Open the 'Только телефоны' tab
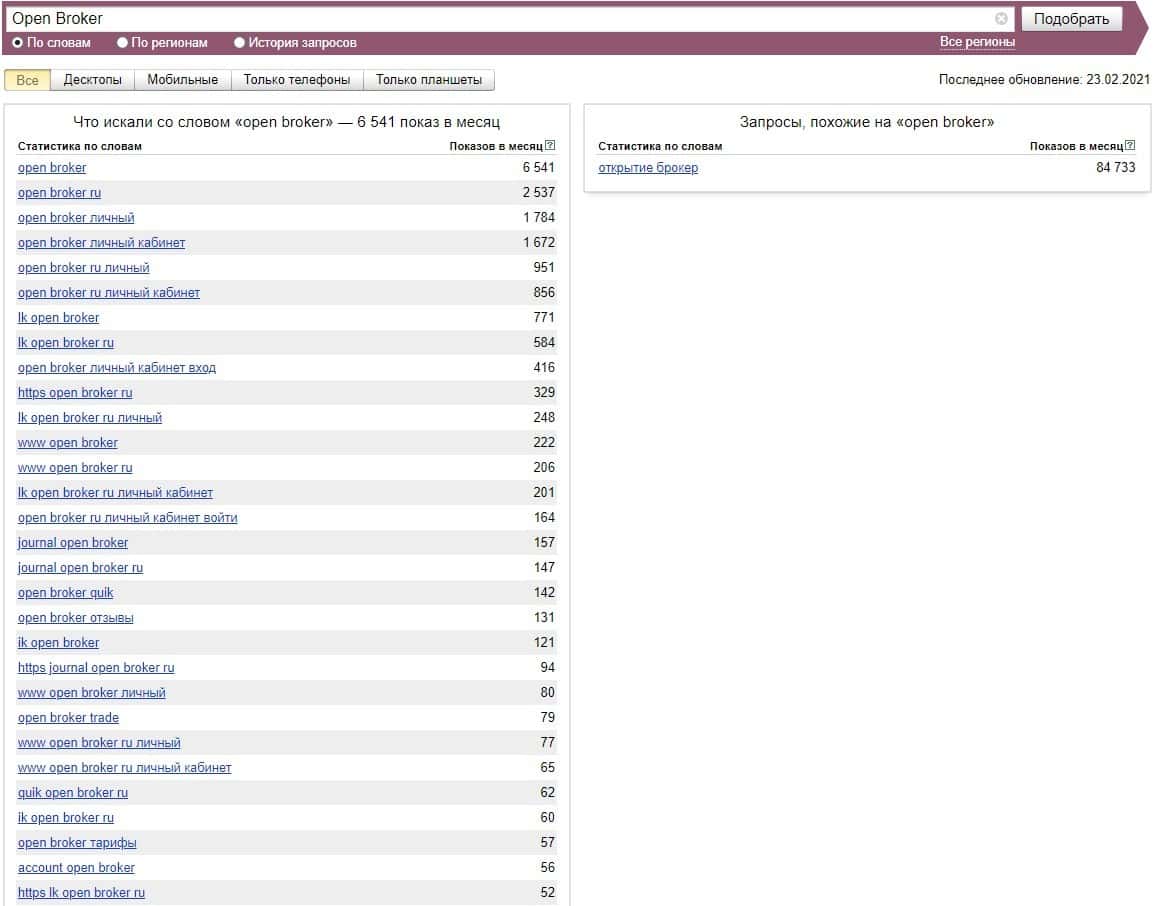Viewport: 1160px width, 906px height. (x=297, y=80)
